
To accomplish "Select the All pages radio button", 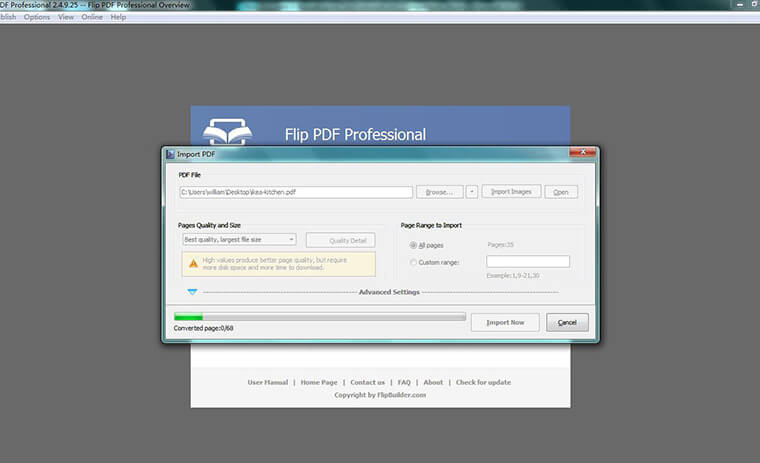I will [x=413, y=245].
